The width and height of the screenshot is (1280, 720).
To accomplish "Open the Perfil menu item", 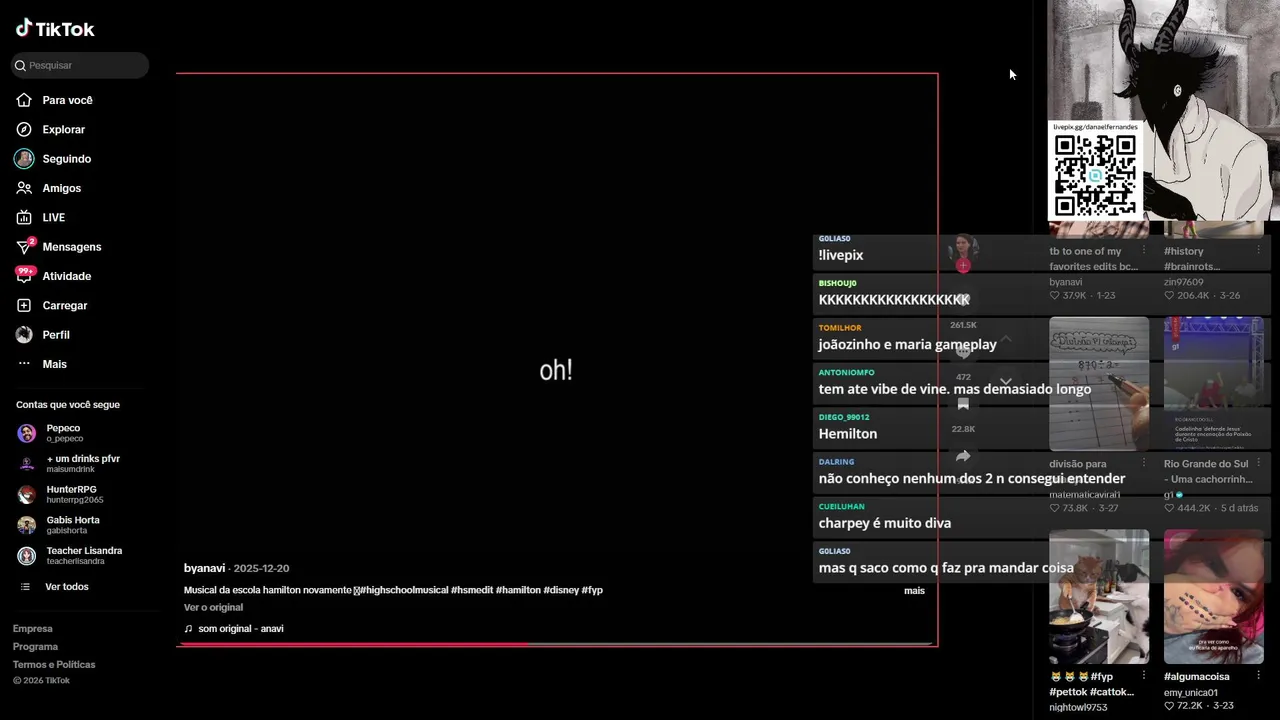I will tap(56, 335).
